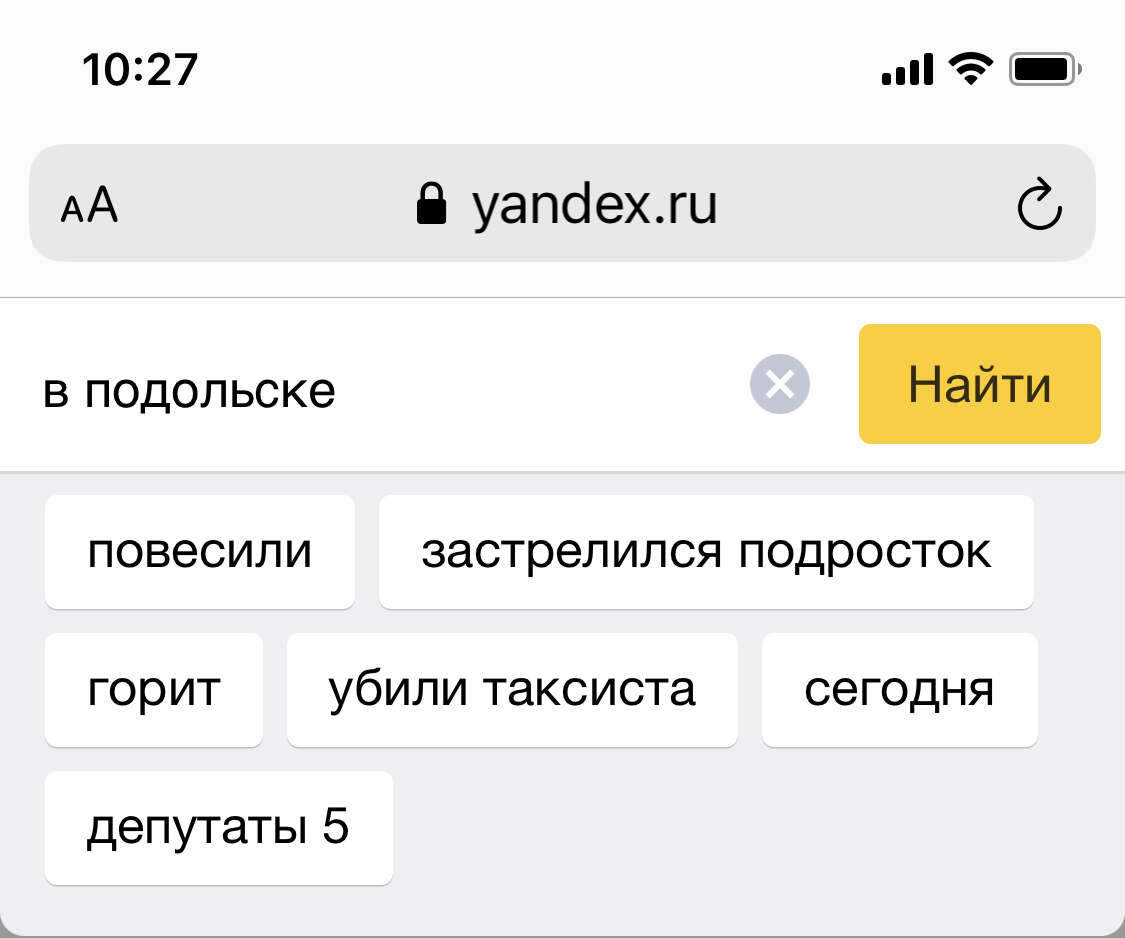1125x938 pixels.
Task: Tap the 'убили таксиста' suggestion
Action: pos(512,690)
